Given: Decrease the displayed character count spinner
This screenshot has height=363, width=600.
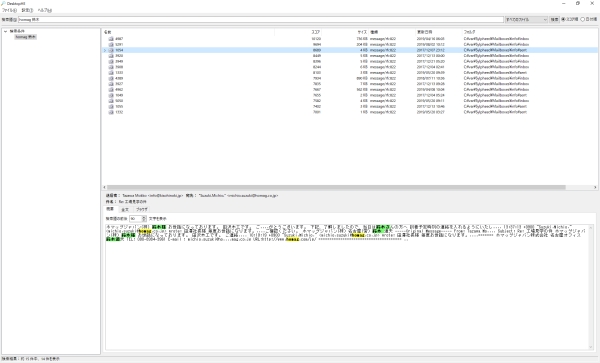Looking at the screenshot, I should pyautogui.click(x=144, y=220).
